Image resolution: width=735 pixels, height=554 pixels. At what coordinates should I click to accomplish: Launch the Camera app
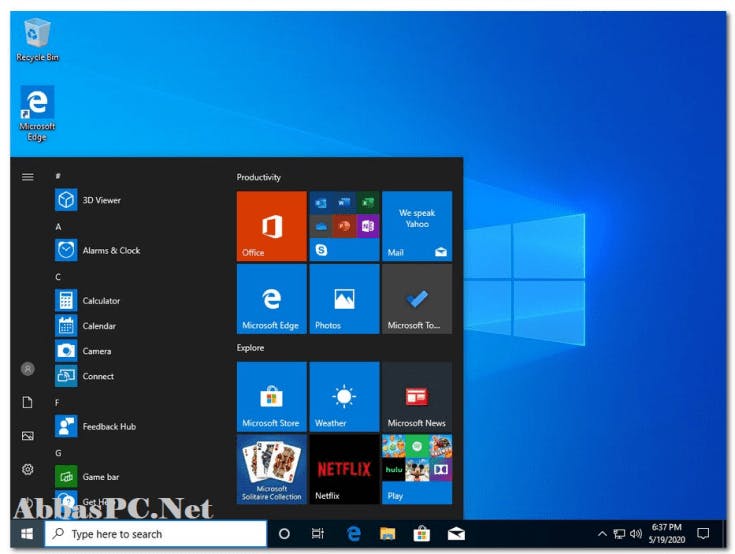(134, 351)
